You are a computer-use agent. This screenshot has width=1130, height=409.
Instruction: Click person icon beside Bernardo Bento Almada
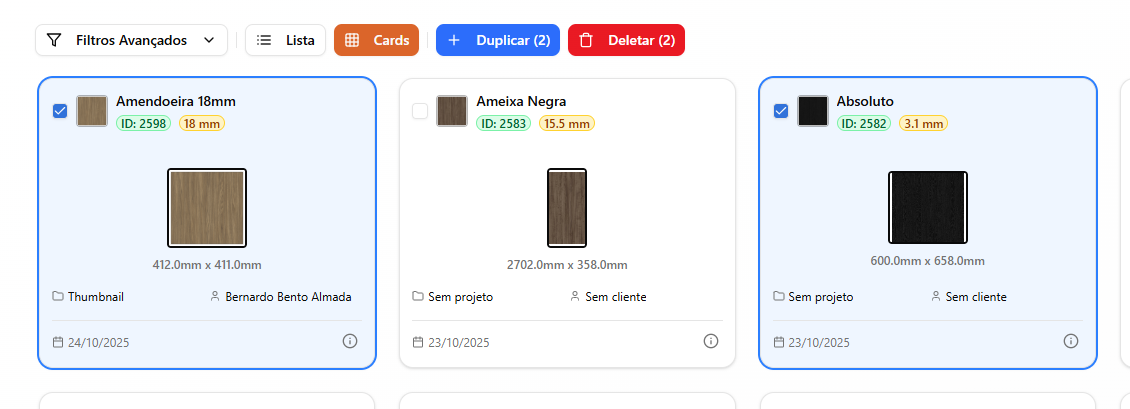(215, 297)
